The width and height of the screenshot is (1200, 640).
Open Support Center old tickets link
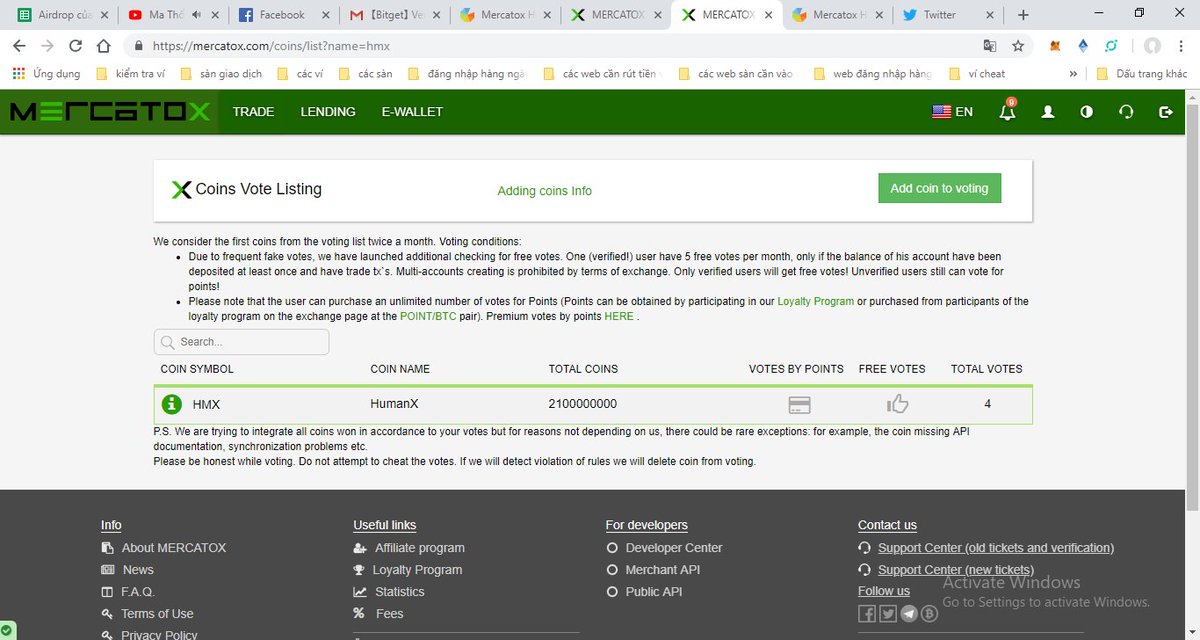[x=996, y=548]
